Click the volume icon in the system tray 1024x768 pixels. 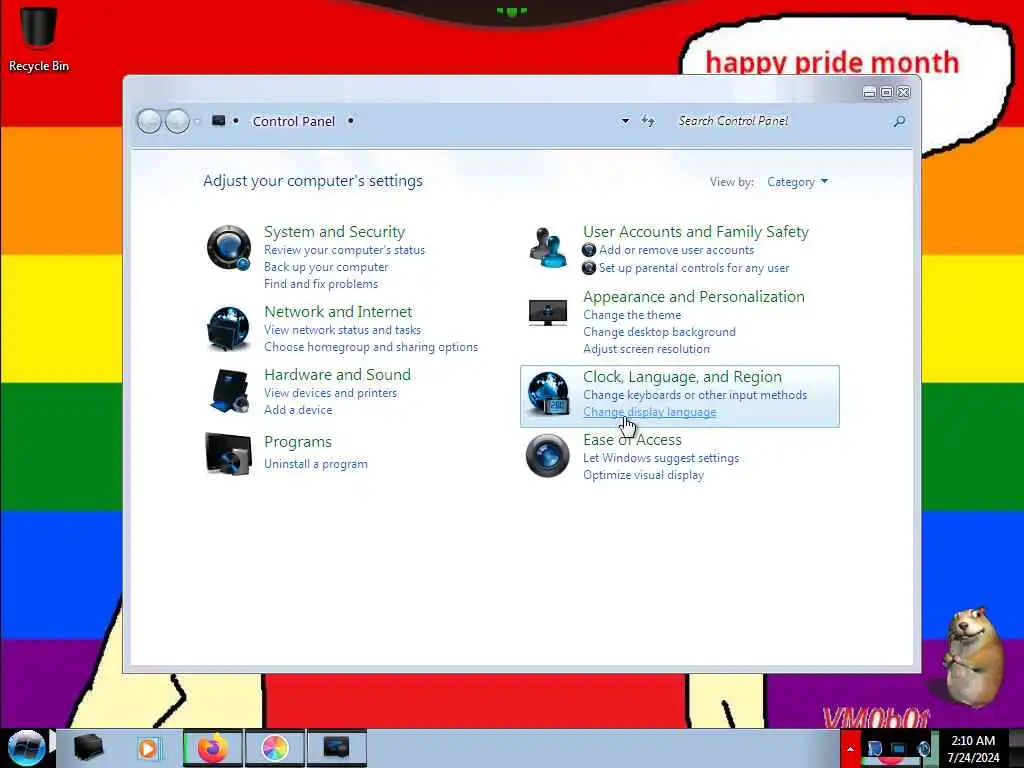[x=924, y=748]
